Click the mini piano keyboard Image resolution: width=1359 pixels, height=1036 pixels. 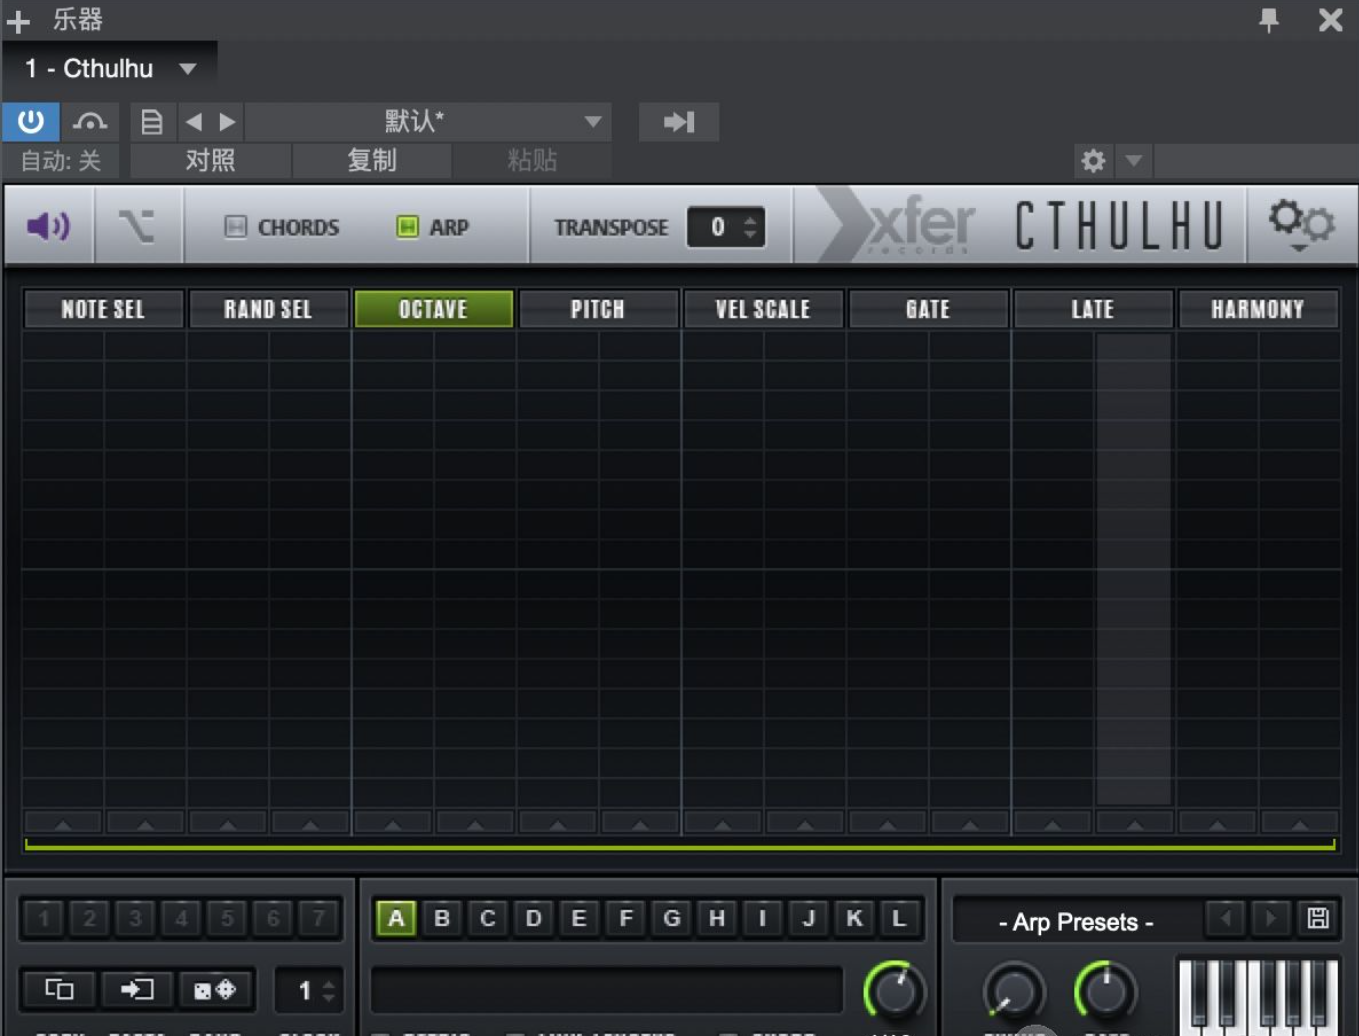[1258, 996]
